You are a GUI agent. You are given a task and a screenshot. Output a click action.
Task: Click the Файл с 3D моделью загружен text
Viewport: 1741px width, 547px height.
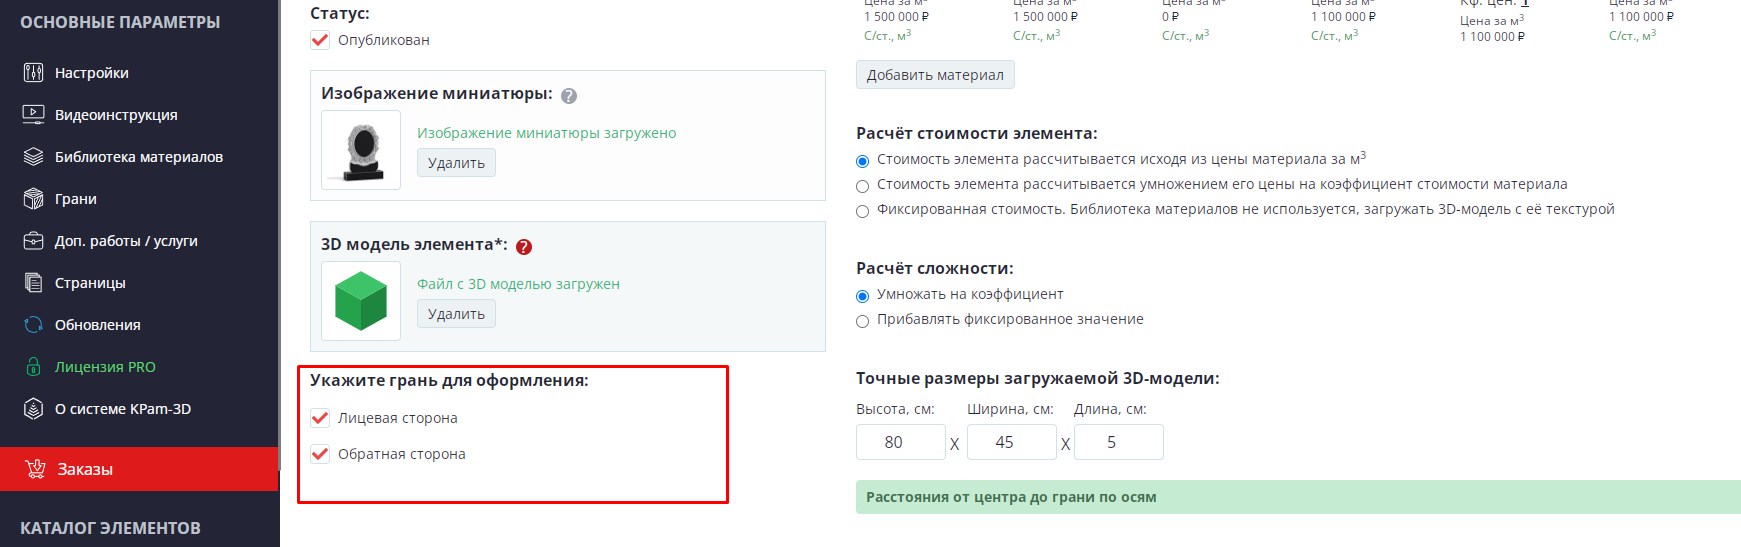coord(518,284)
